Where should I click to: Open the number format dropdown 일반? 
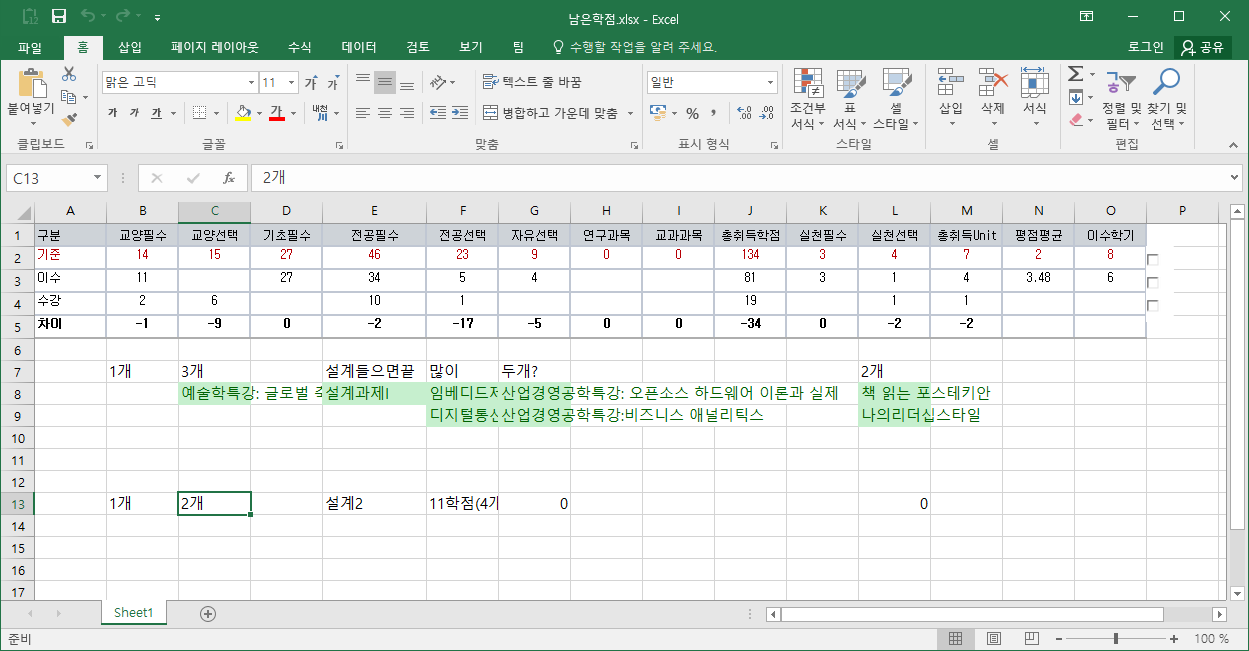pos(770,82)
